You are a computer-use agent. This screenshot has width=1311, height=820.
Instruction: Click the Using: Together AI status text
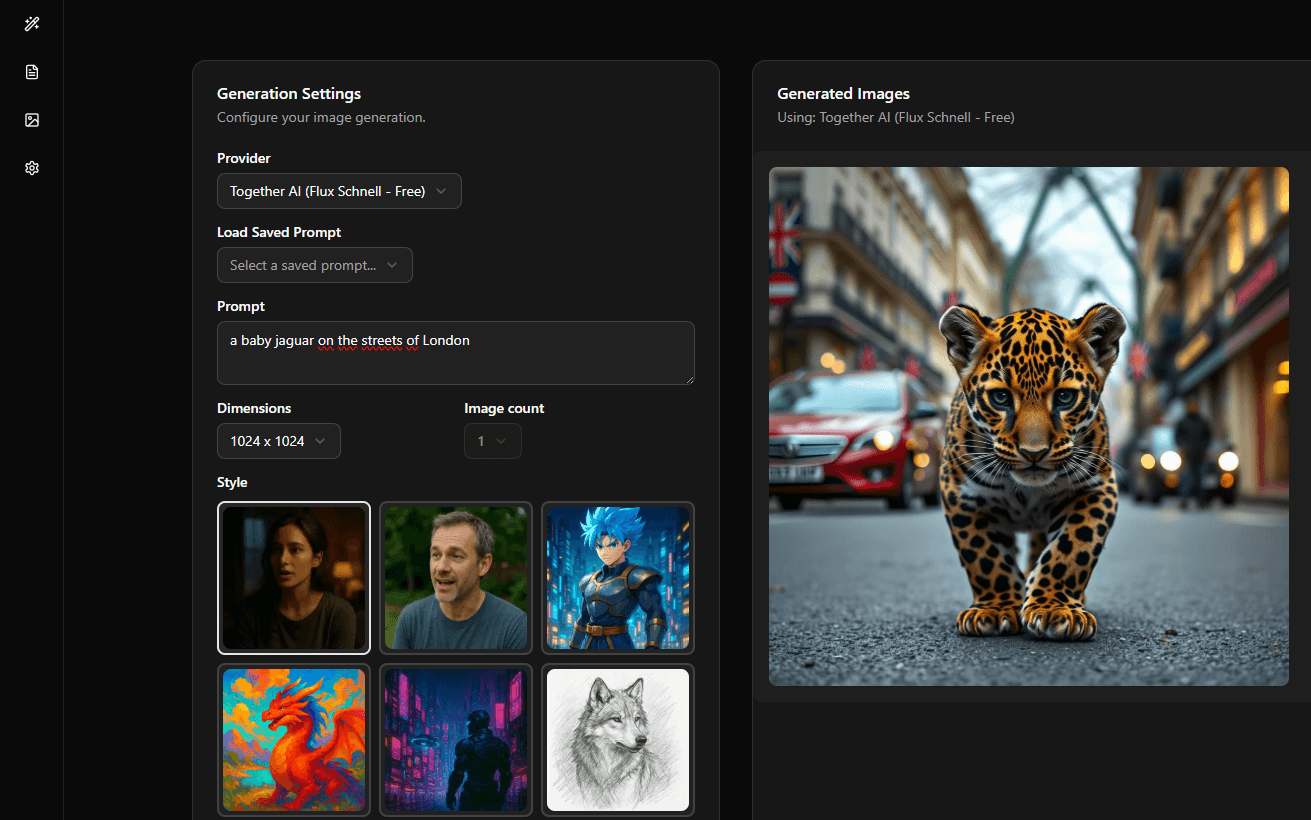coord(895,117)
